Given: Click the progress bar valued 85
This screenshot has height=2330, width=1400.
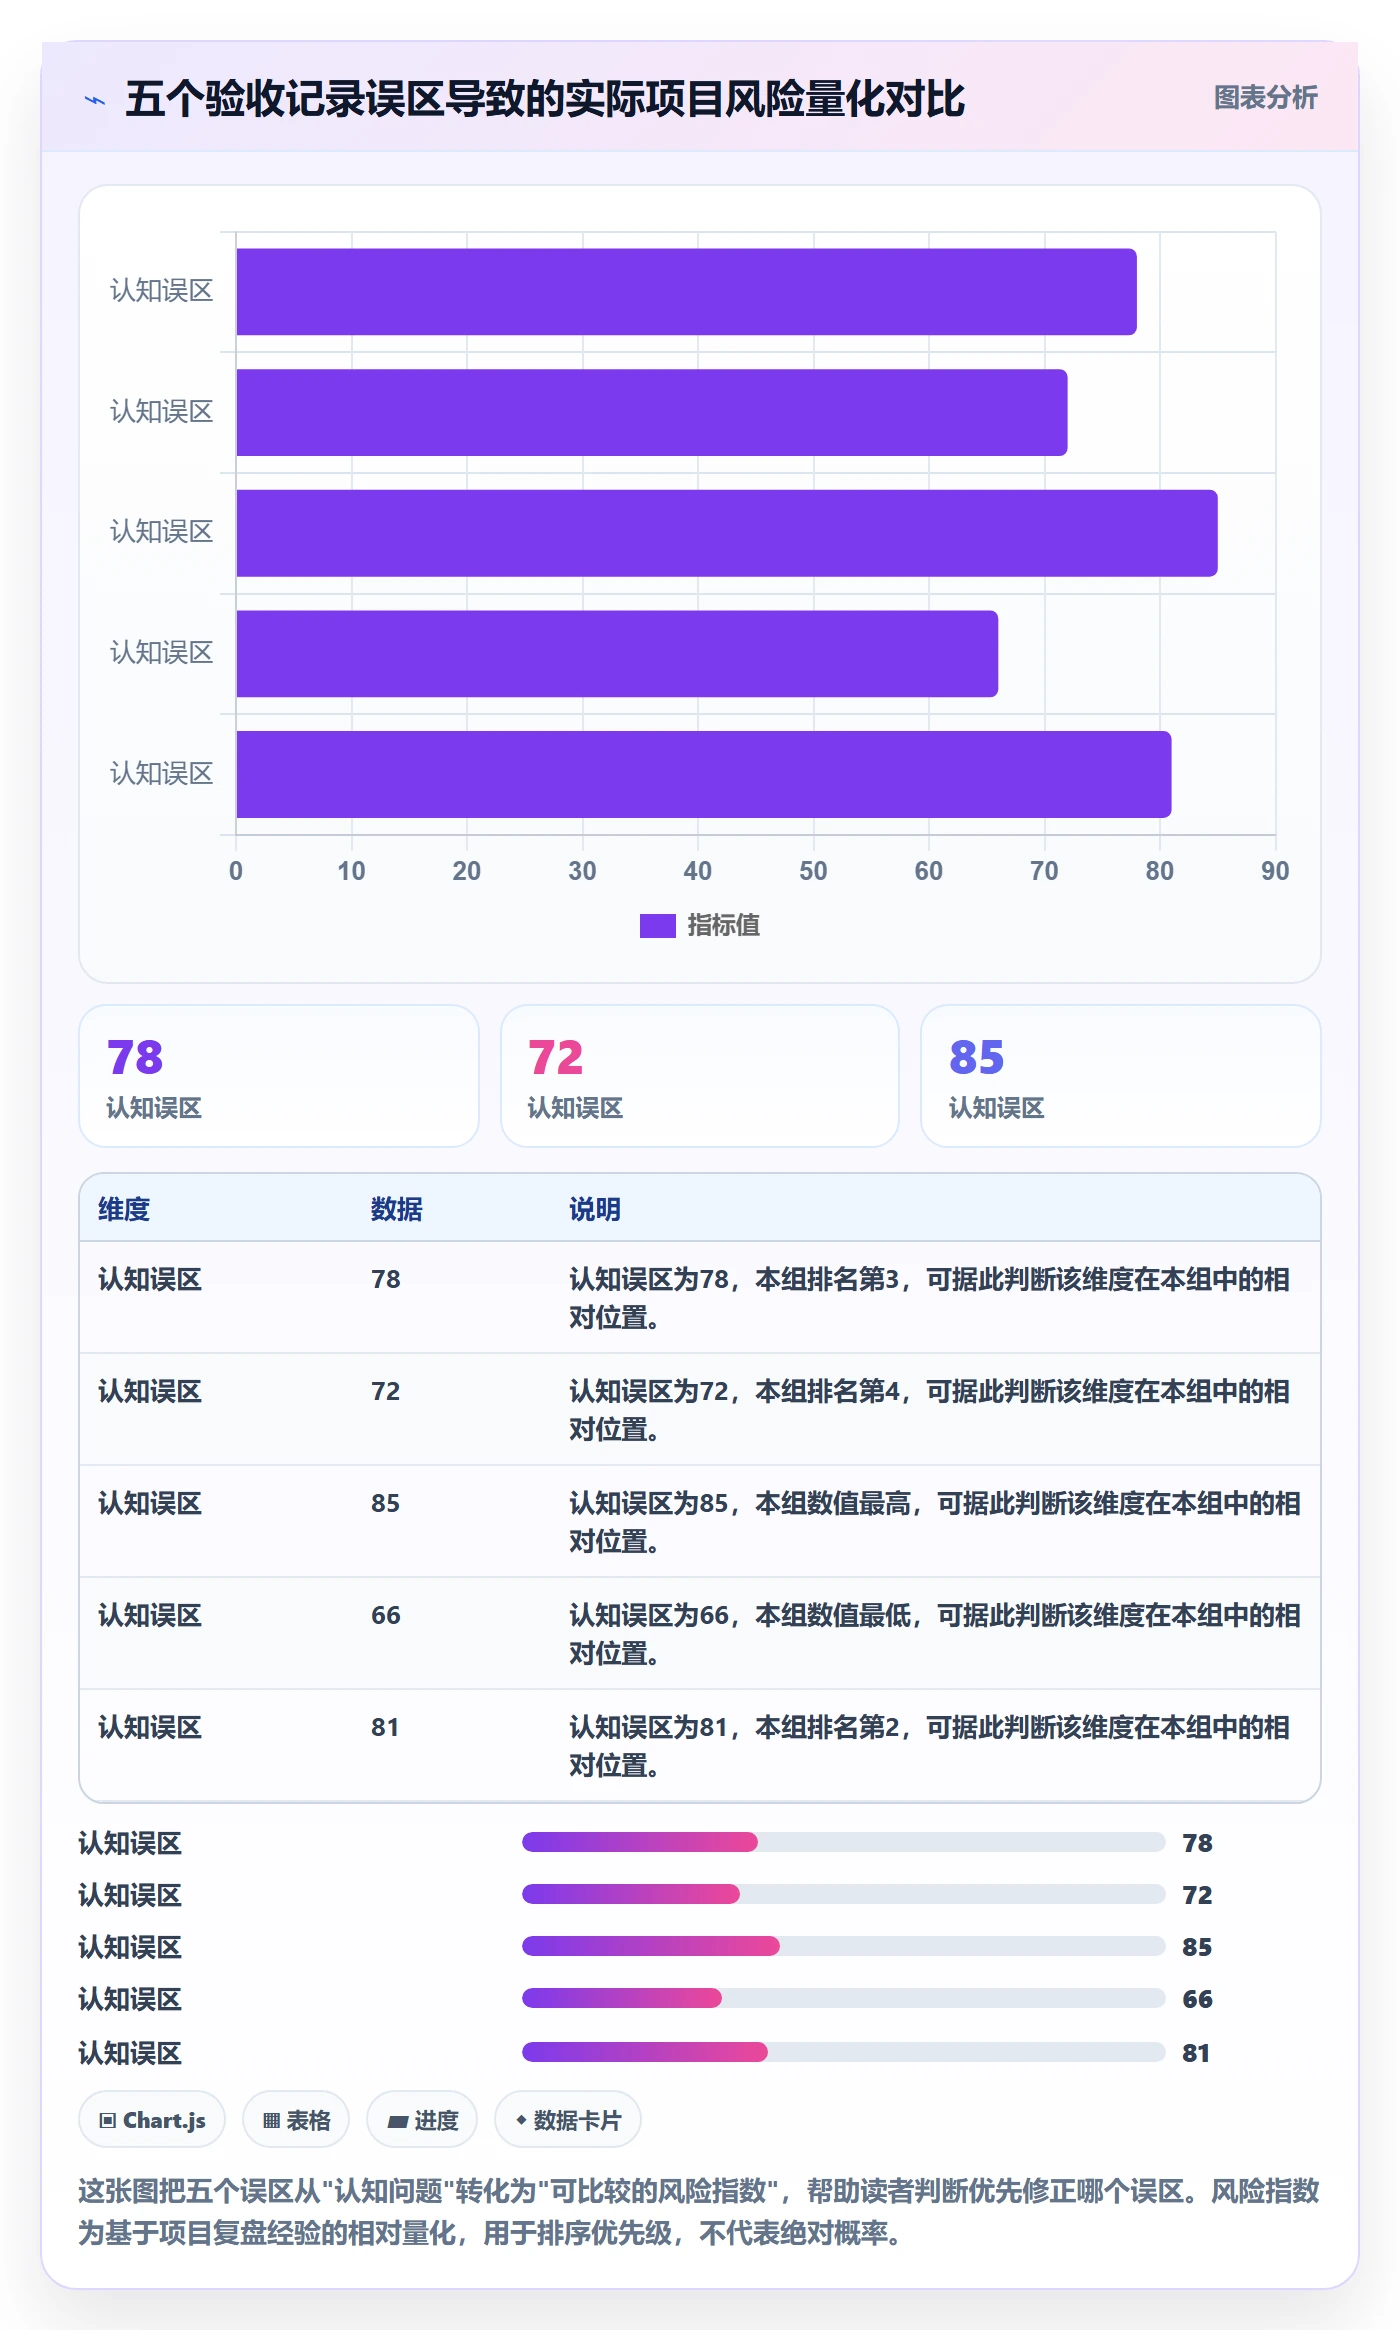Looking at the screenshot, I should 844,1946.
